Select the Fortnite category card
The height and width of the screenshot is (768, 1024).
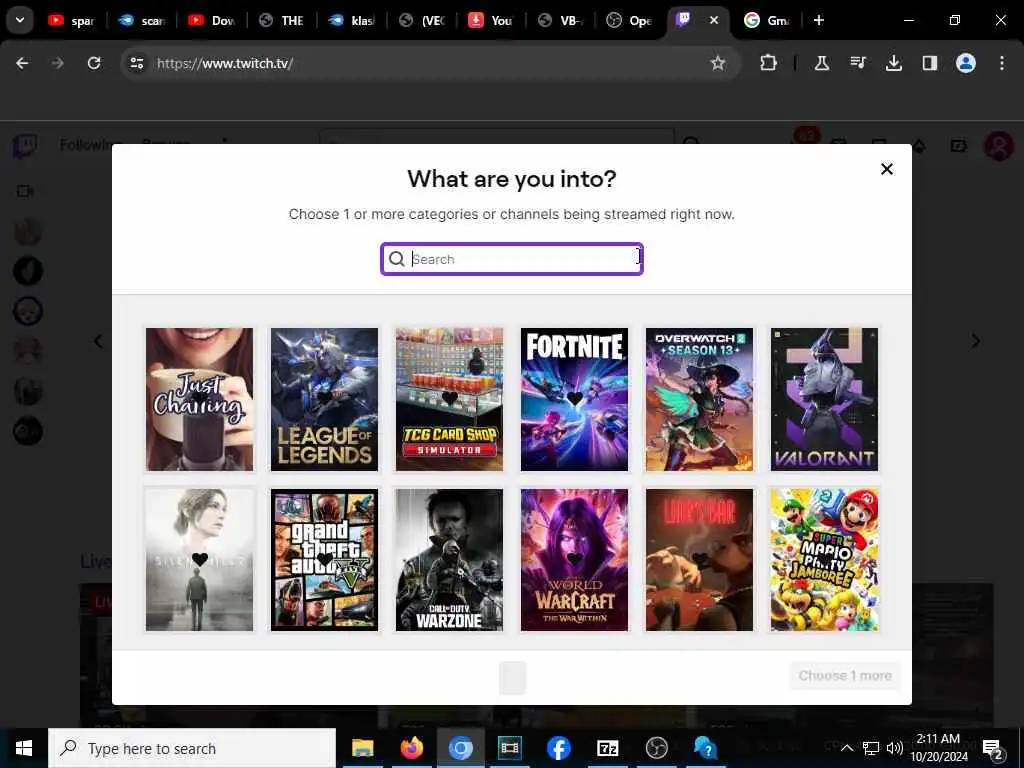(x=575, y=399)
